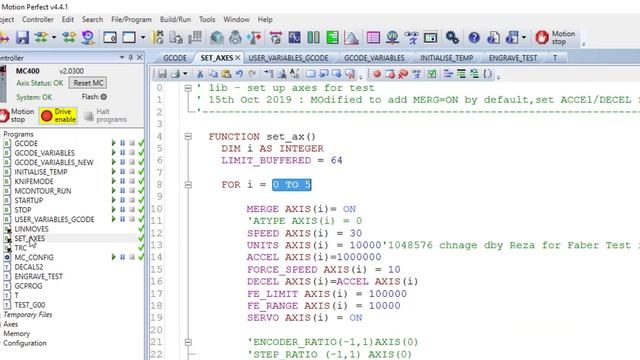The height and width of the screenshot is (360, 640).
Task: Collapse the FUNCTION set_ax fold marker
Action: (x=188, y=136)
